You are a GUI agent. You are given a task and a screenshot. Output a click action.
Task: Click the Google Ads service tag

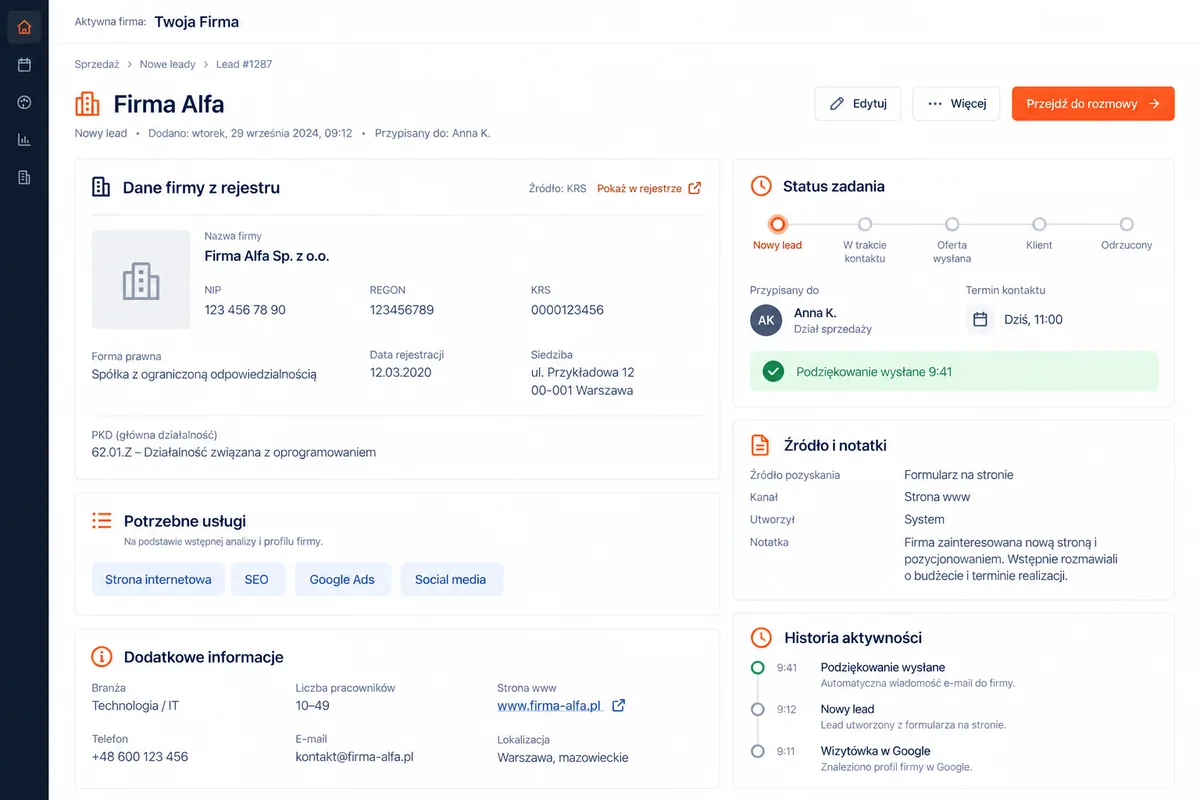pyautogui.click(x=342, y=579)
